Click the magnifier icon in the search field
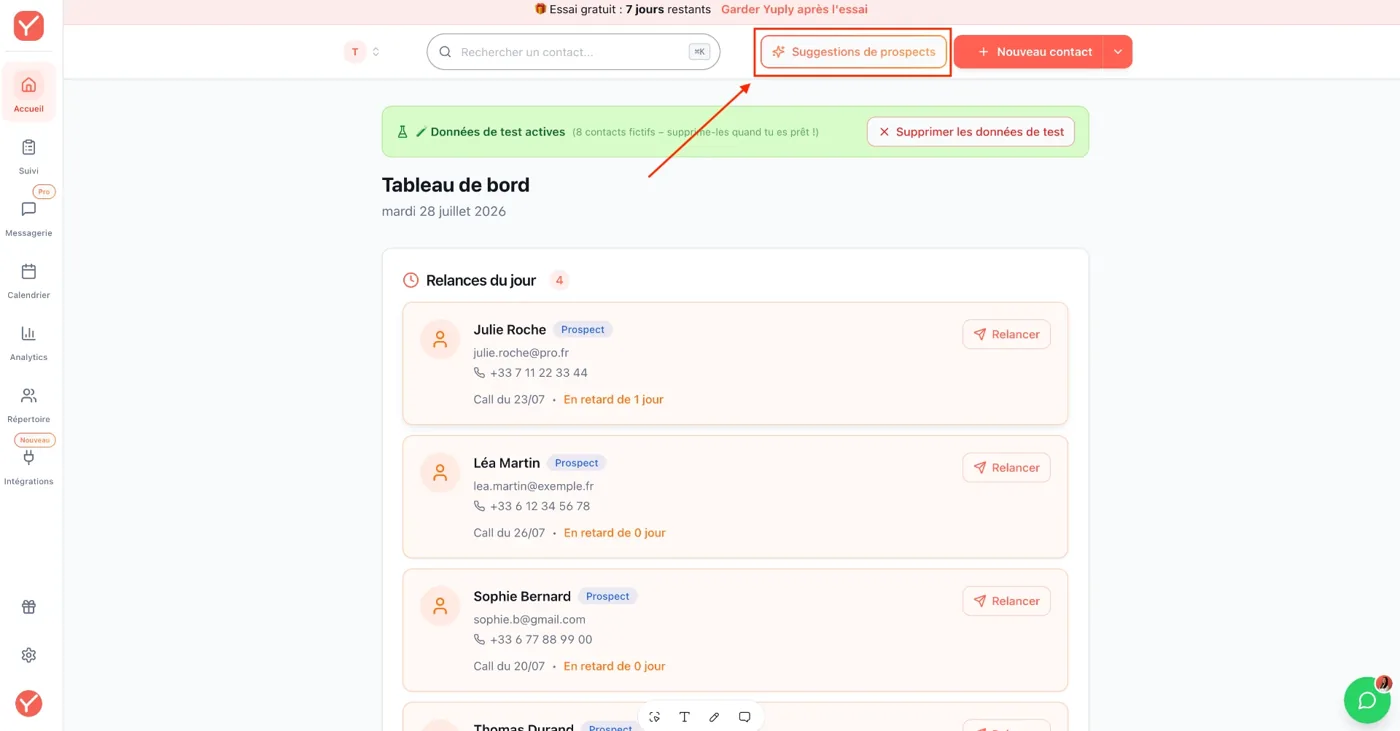 coord(446,52)
